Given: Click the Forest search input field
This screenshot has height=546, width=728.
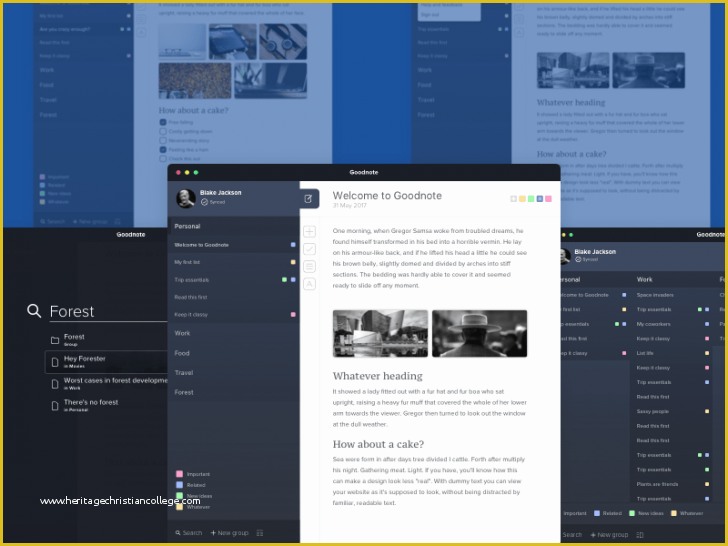Looking at the screenshot, I should [108, 311].
